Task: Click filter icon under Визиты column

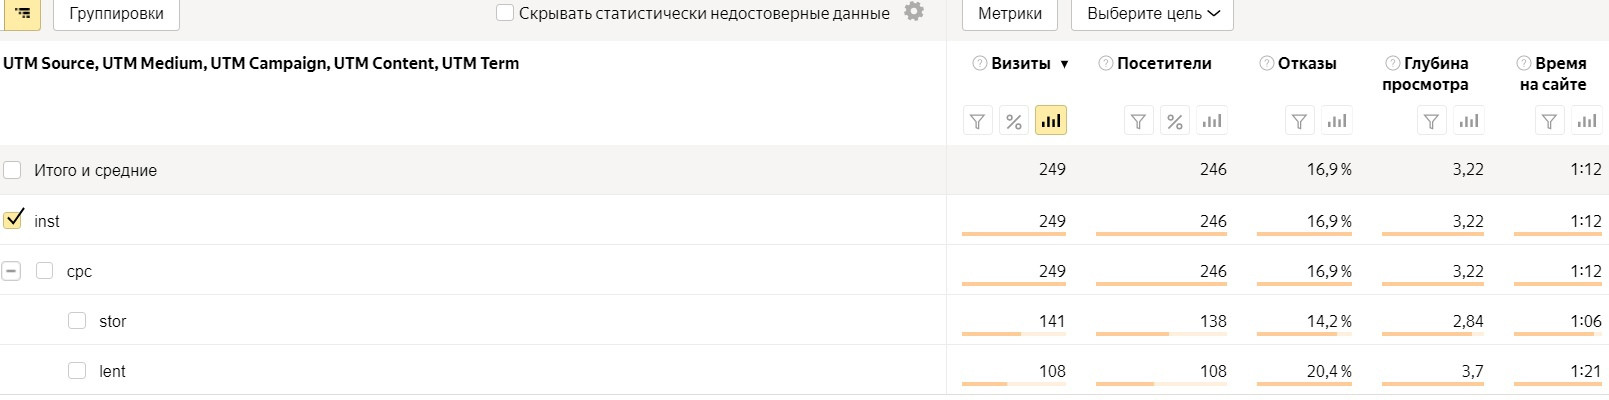Action: coord(977,121)
